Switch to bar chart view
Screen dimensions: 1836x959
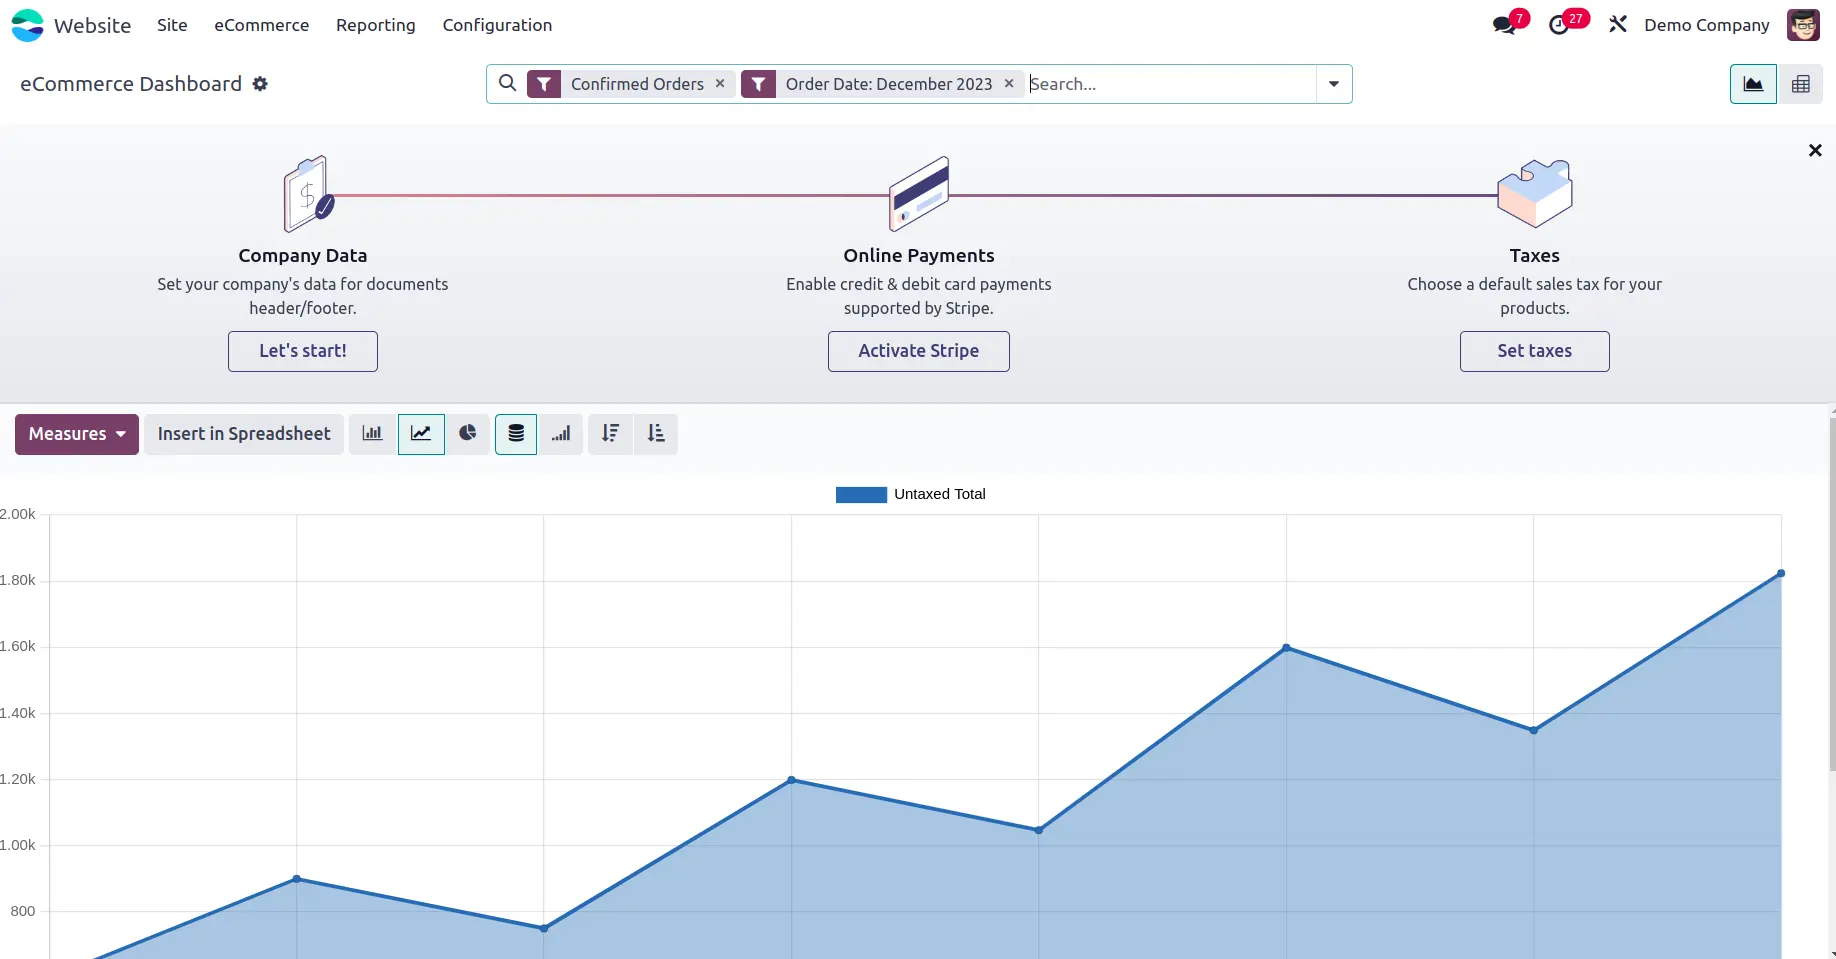pos(372,434)
